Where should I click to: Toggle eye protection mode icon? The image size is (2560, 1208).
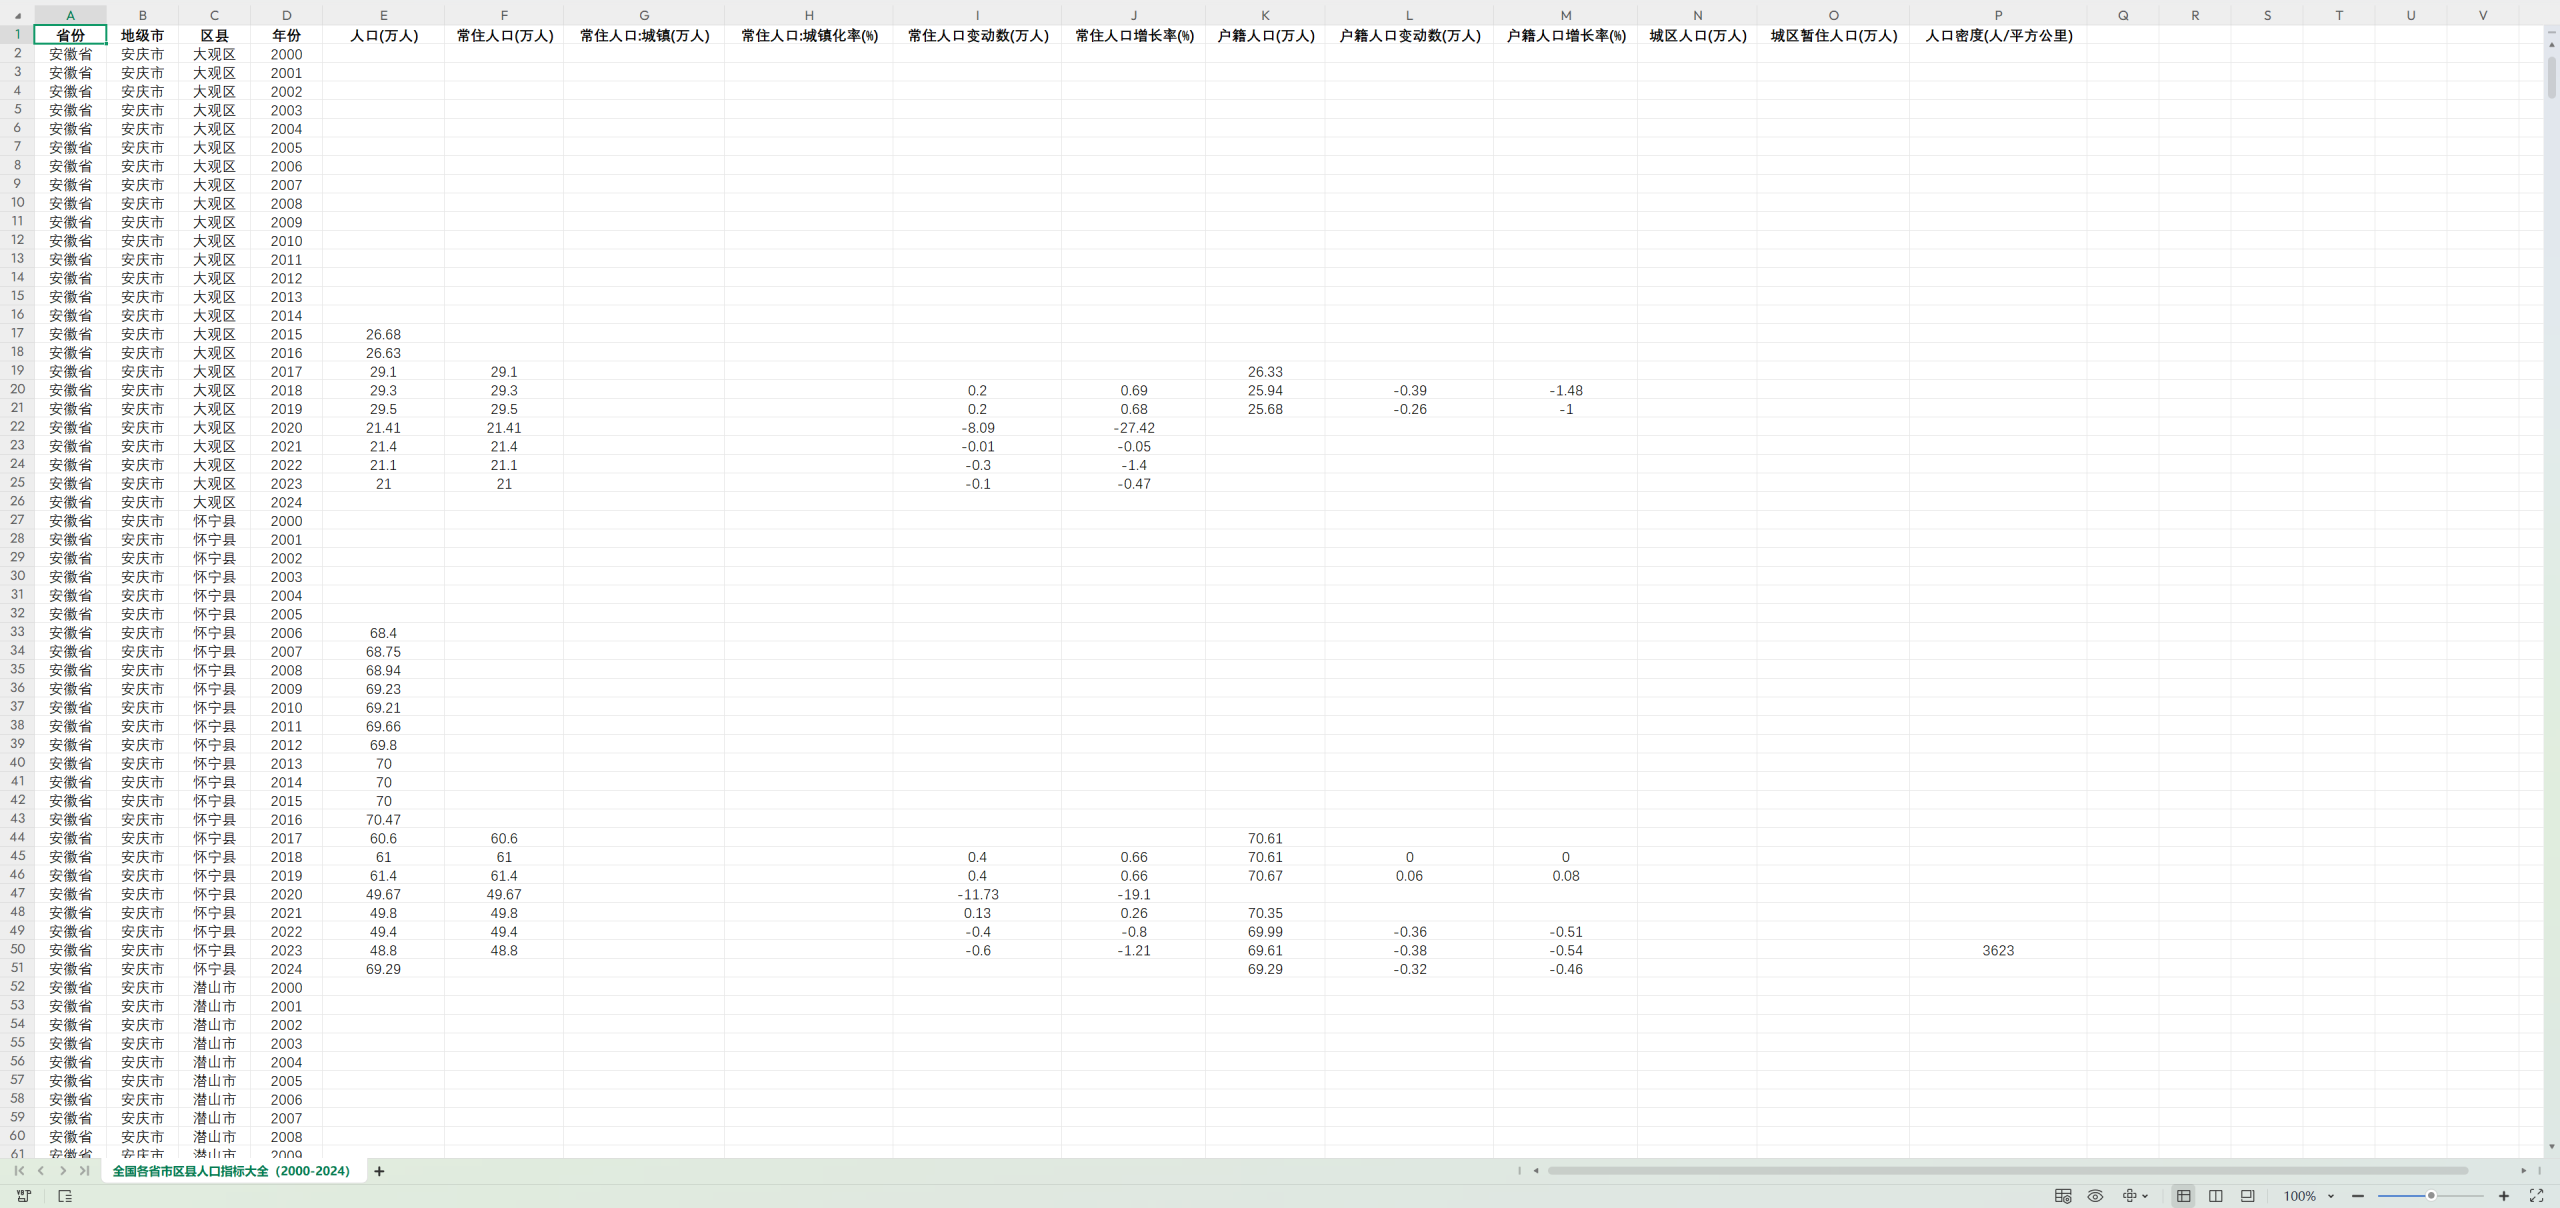2095,1196
